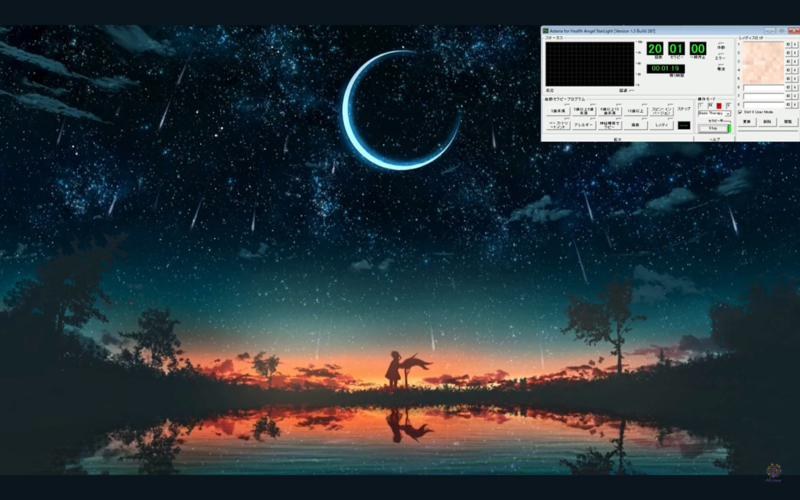Viewport: 800px width, 500px height.
Task: Toggle the Slot 8 User Mode checkbox
Action: point(740,112)
